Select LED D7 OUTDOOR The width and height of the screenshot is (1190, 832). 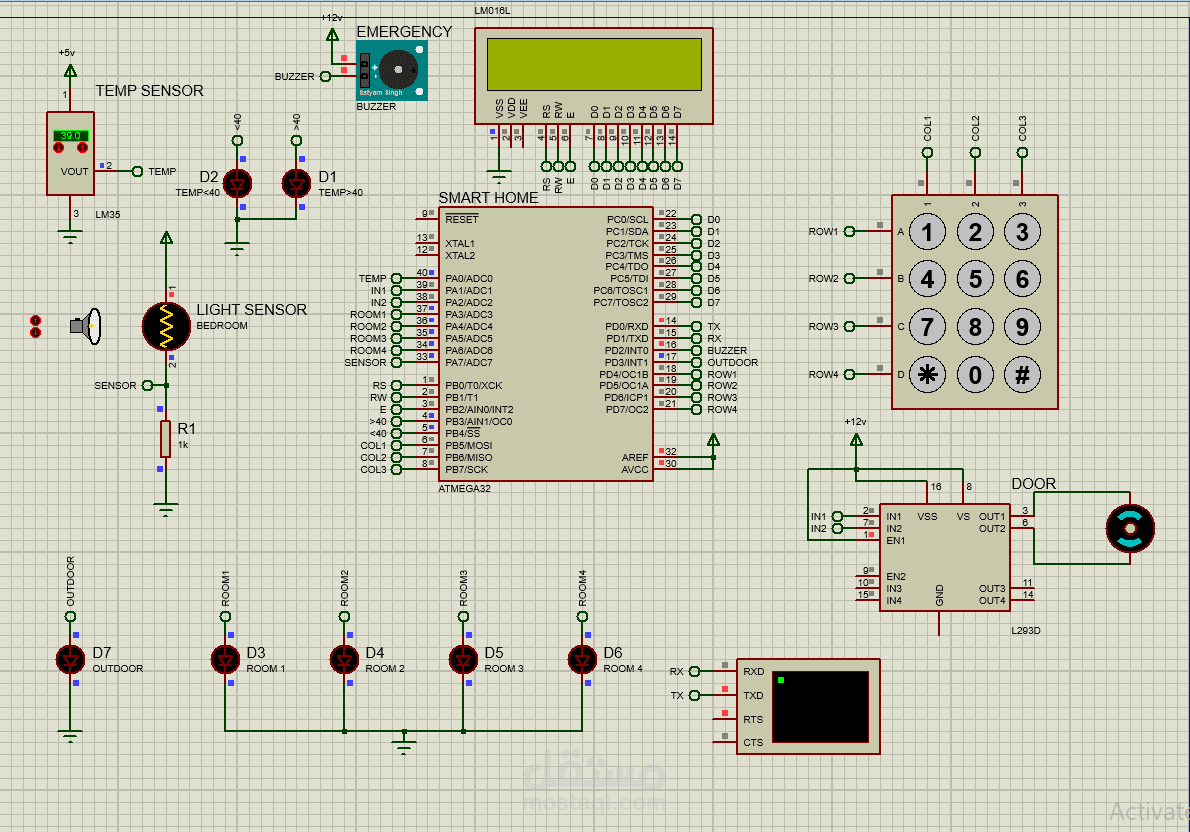[x=71, y=660]
